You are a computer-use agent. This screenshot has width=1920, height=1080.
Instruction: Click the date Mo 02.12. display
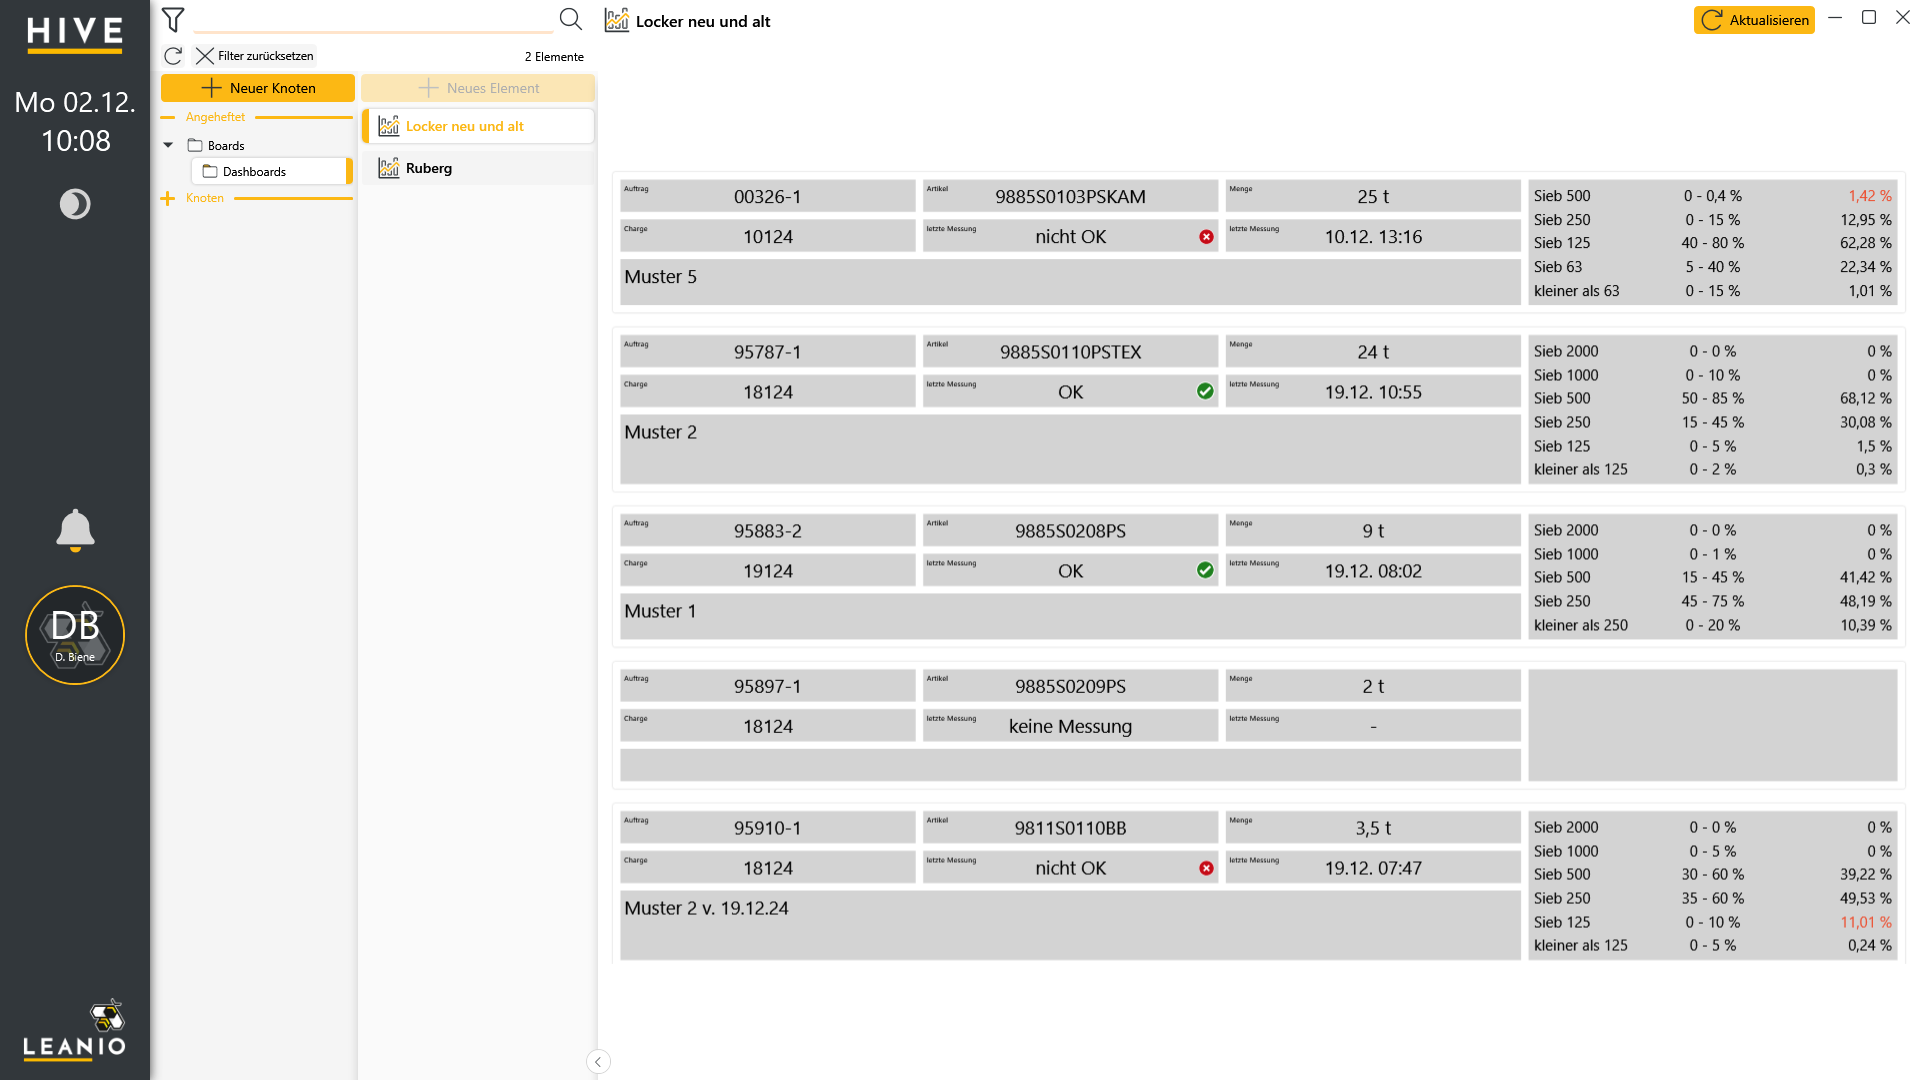coord(75,102)
